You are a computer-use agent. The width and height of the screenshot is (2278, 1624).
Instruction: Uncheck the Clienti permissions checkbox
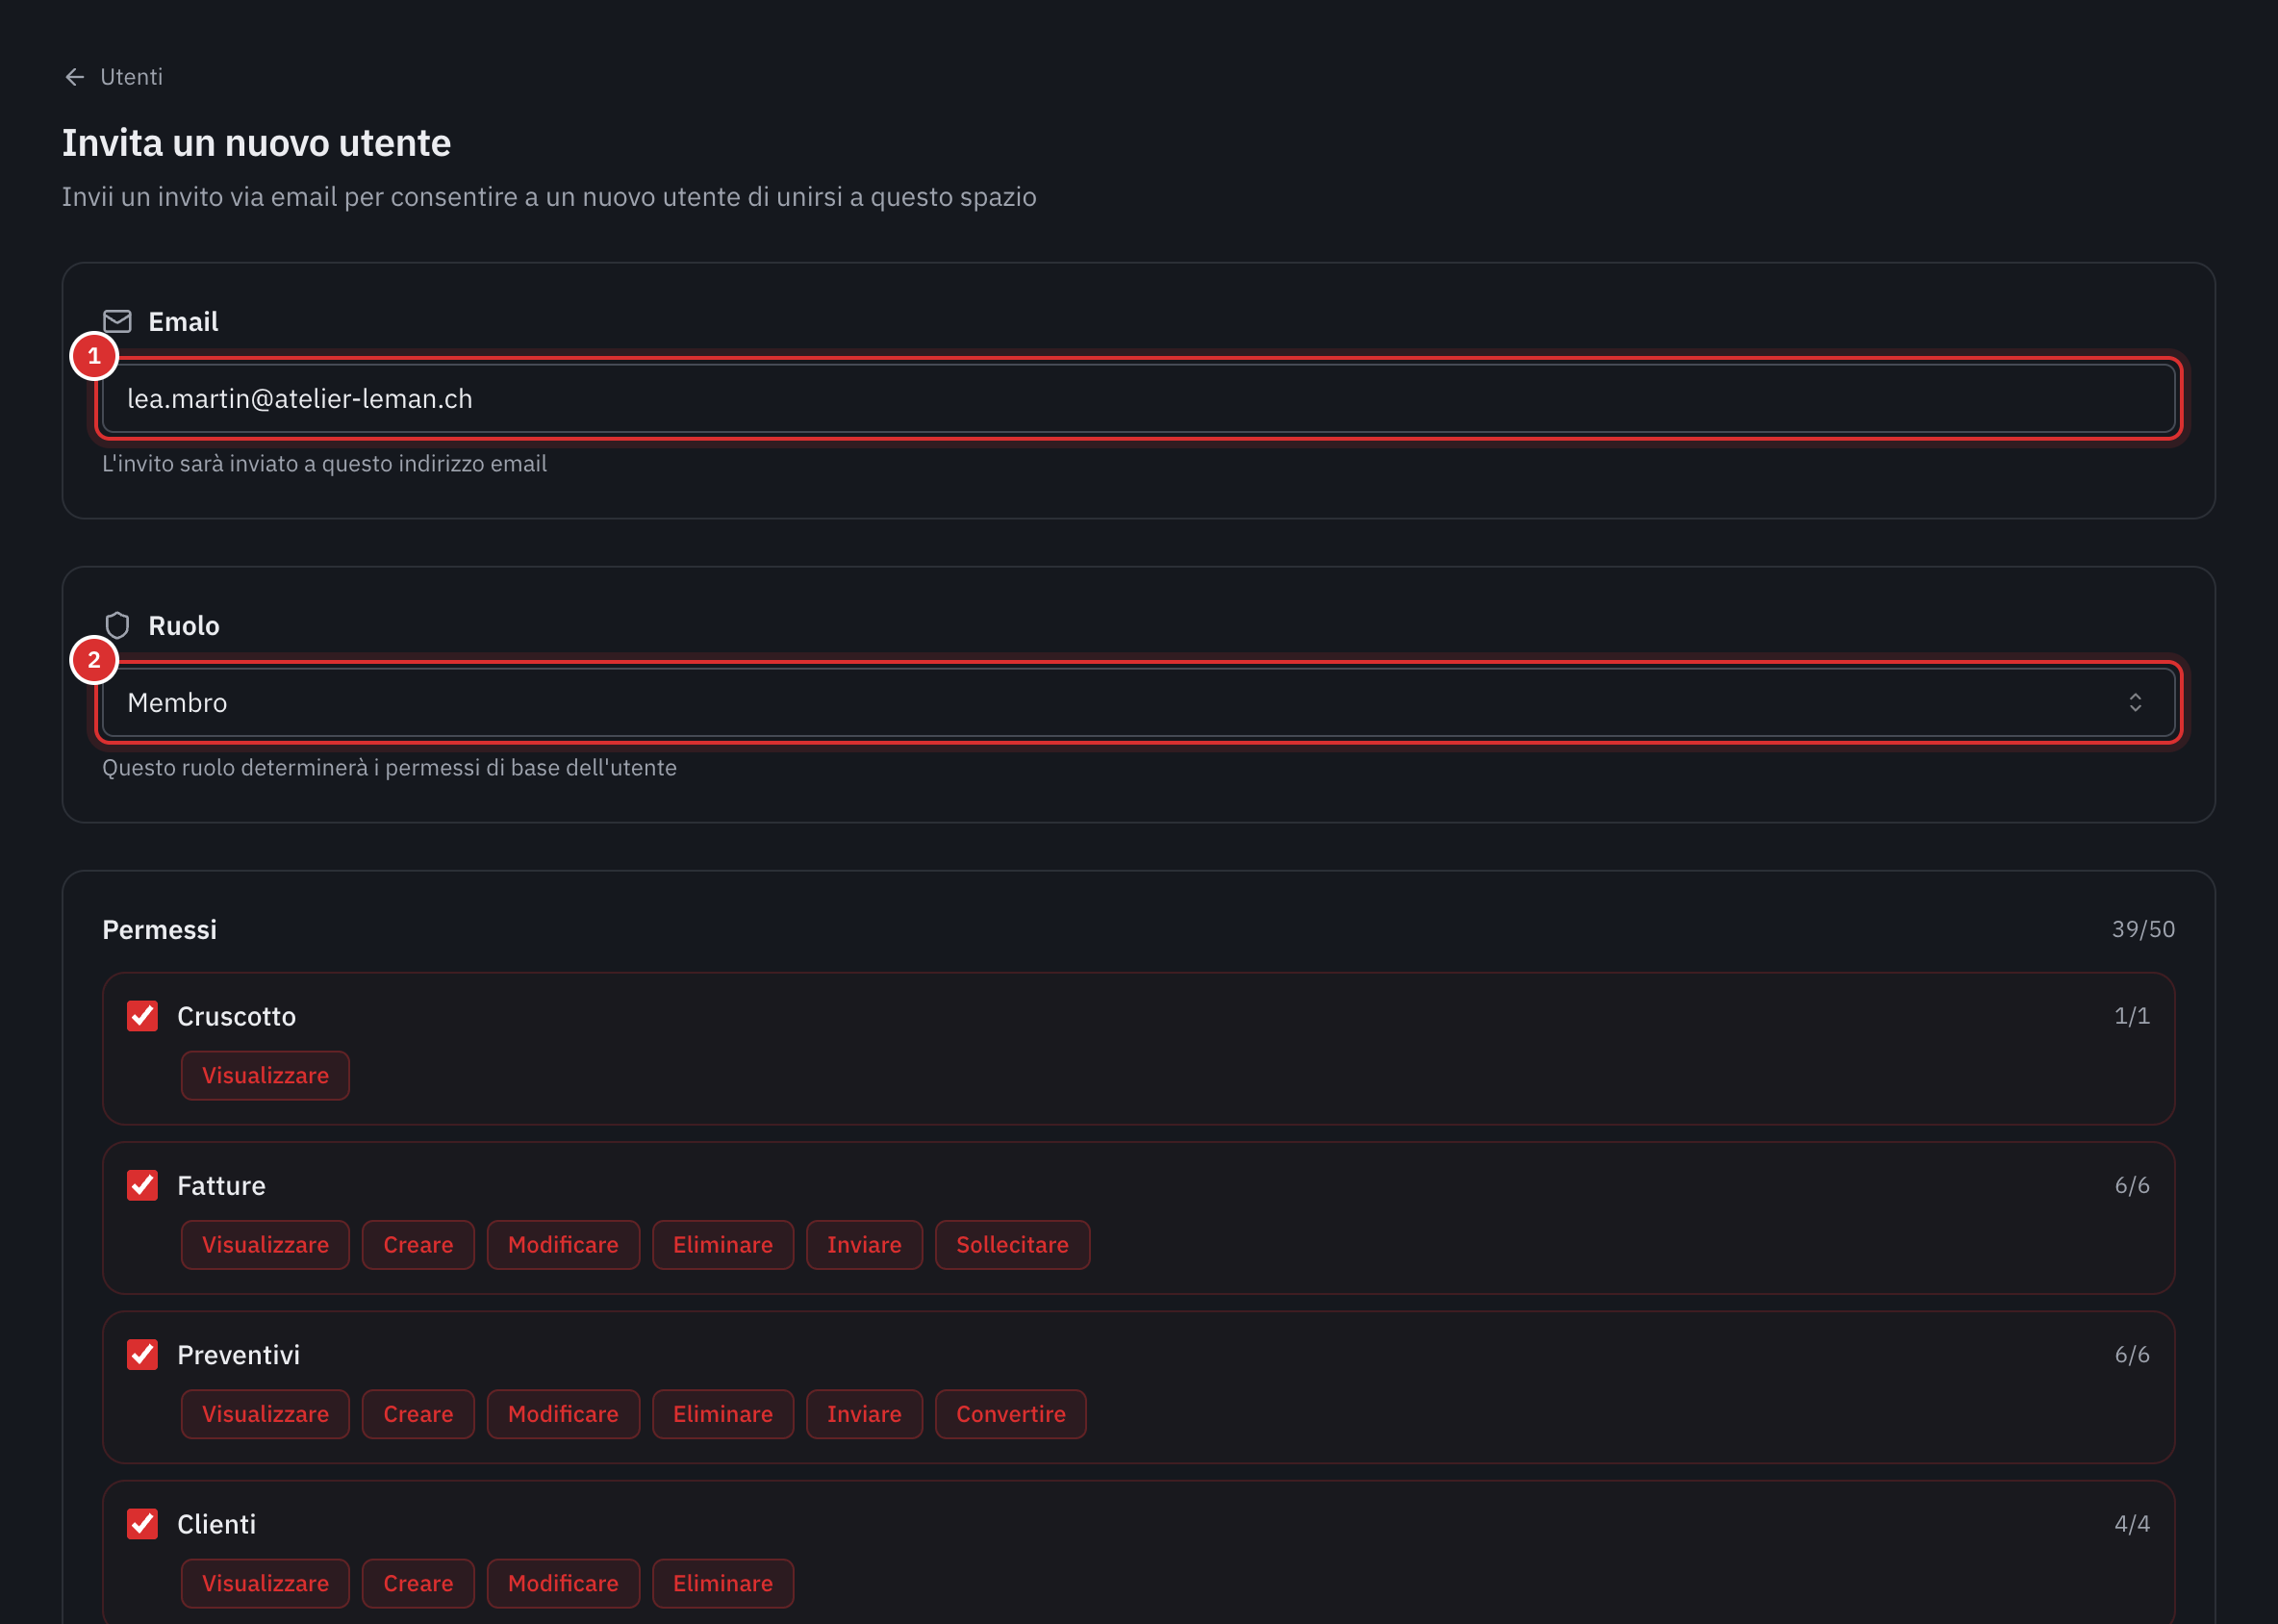[x=142, y=1524]
